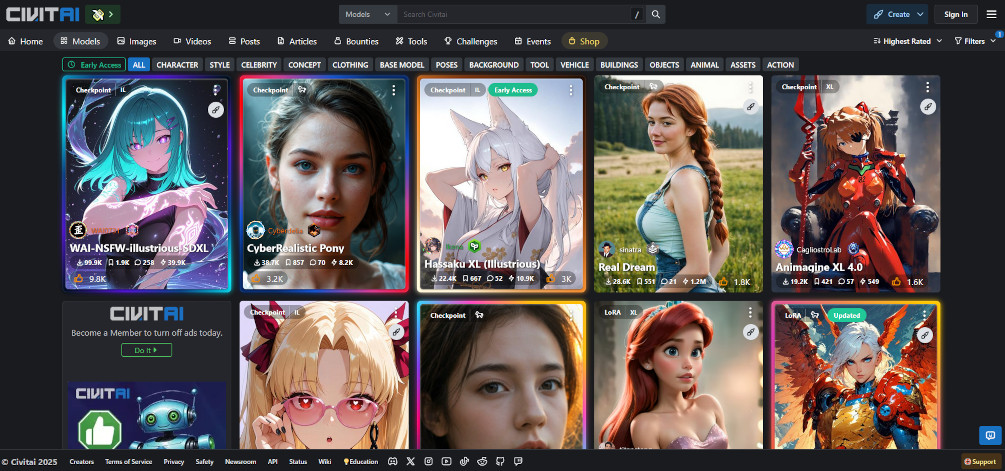Image resolution: width=1005 pixels, height=471 pixels.
Task: Expand the Create button dropdown arrow
Action: [x=920, y=14]
